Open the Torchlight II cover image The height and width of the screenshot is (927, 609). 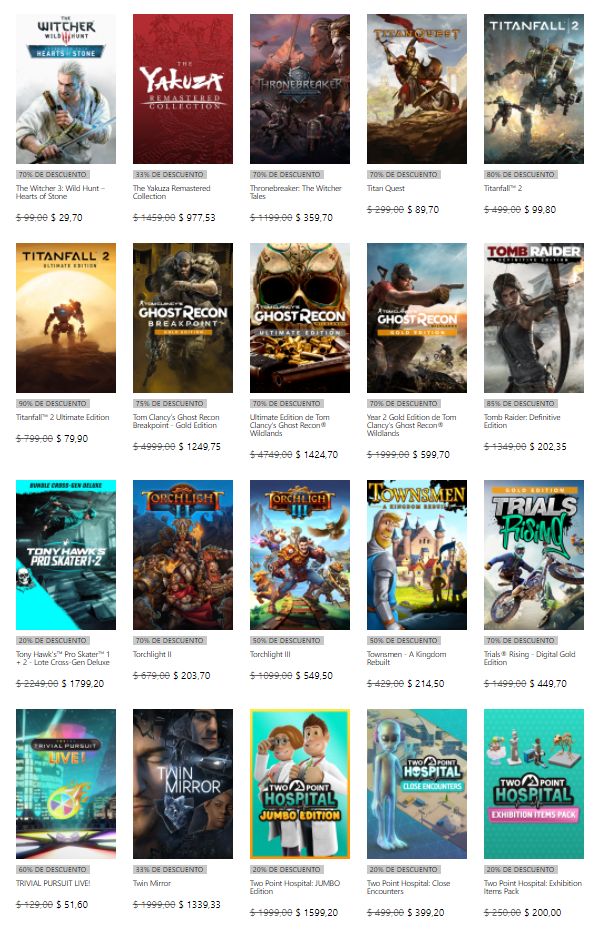click(183, 555)
